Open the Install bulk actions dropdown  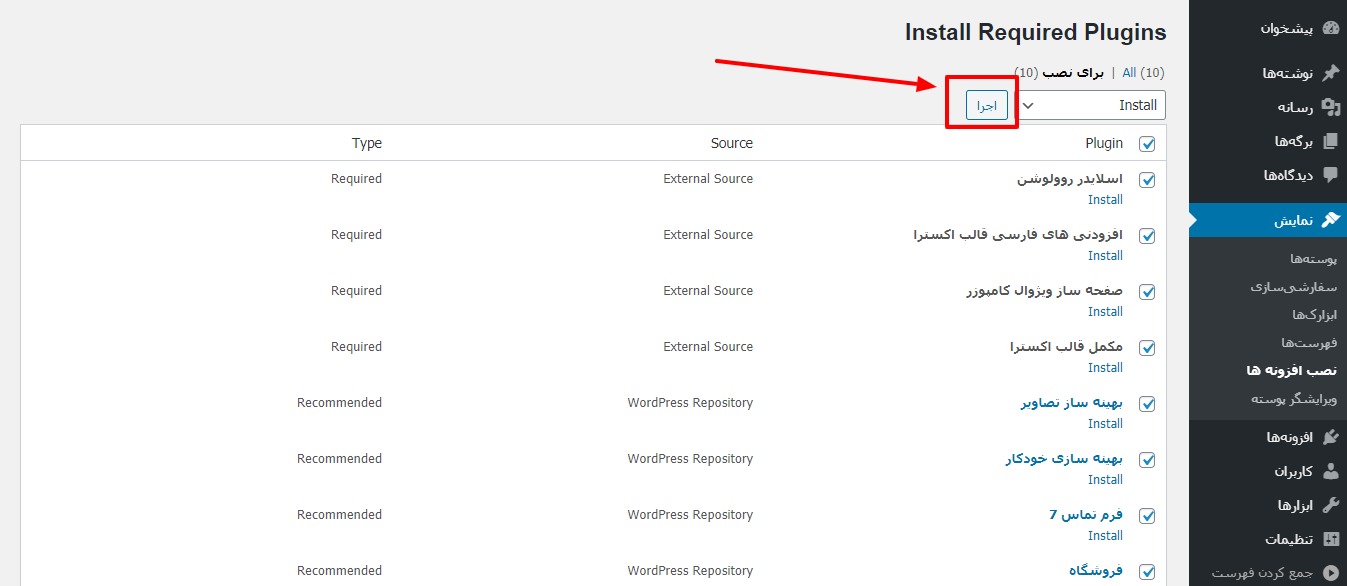(x=1090, y=105)
